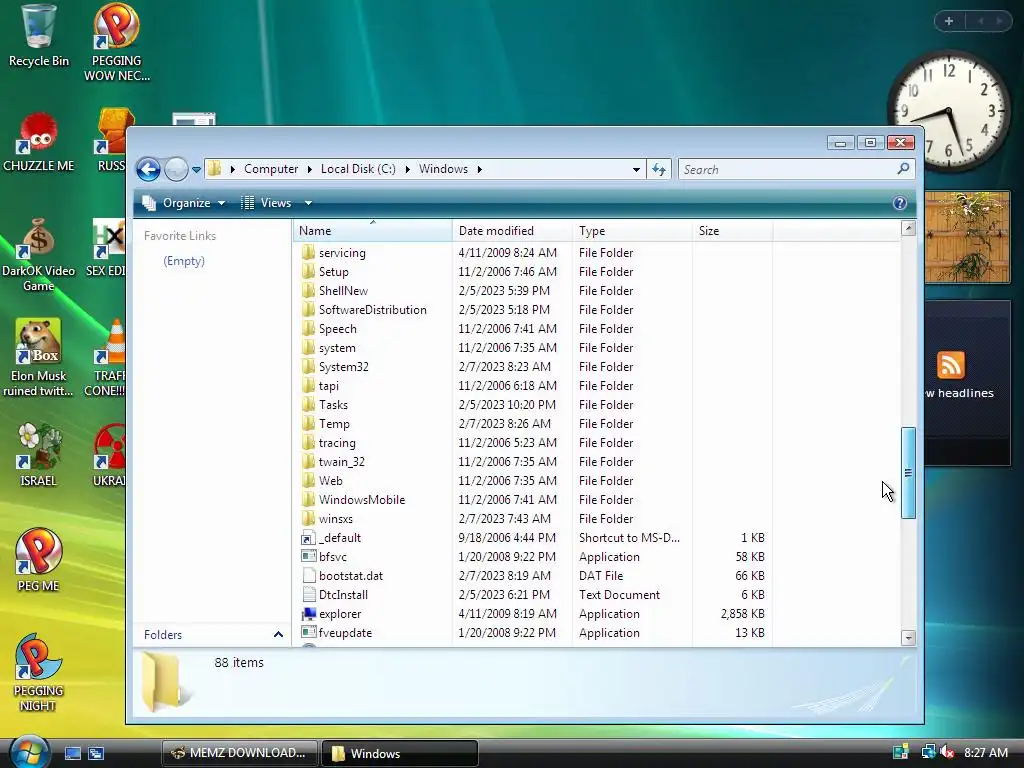Select the servicing folder name
1024x768 pixels.
[342, 253]
